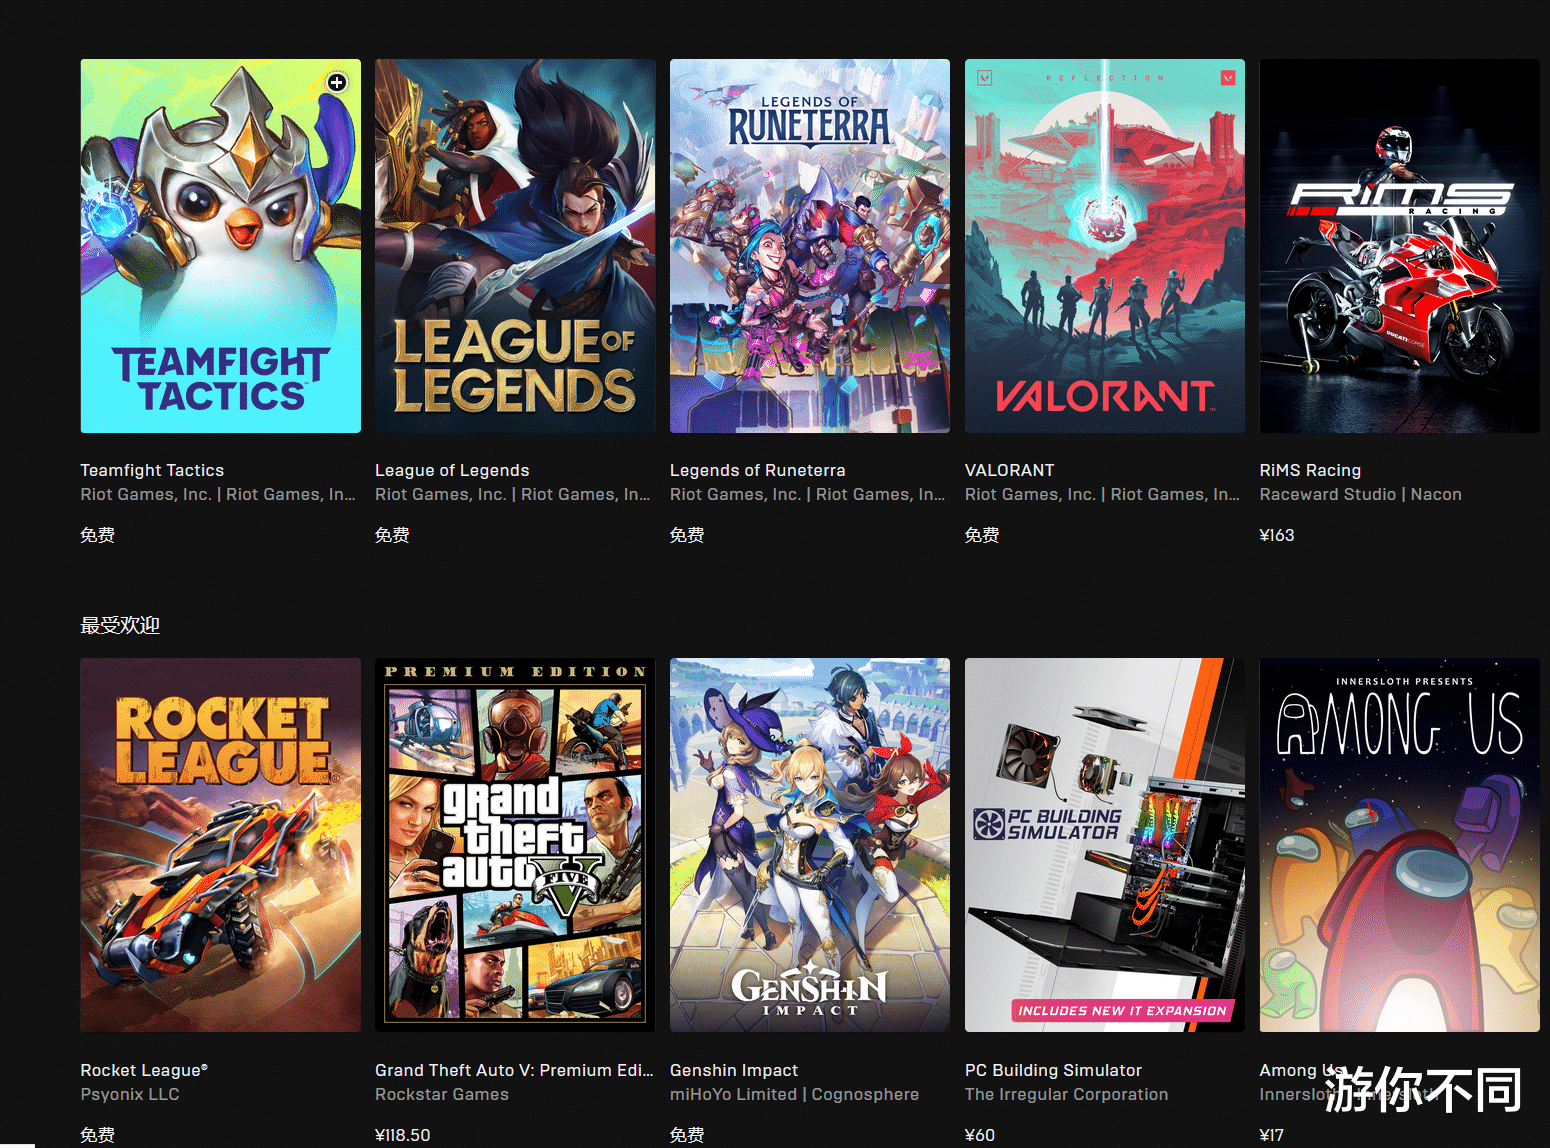1550x1148 pixels.
Task: Select miHoYo Limited | Cognosphere text
Action: pyautogui.click(x=794, y=1094)
